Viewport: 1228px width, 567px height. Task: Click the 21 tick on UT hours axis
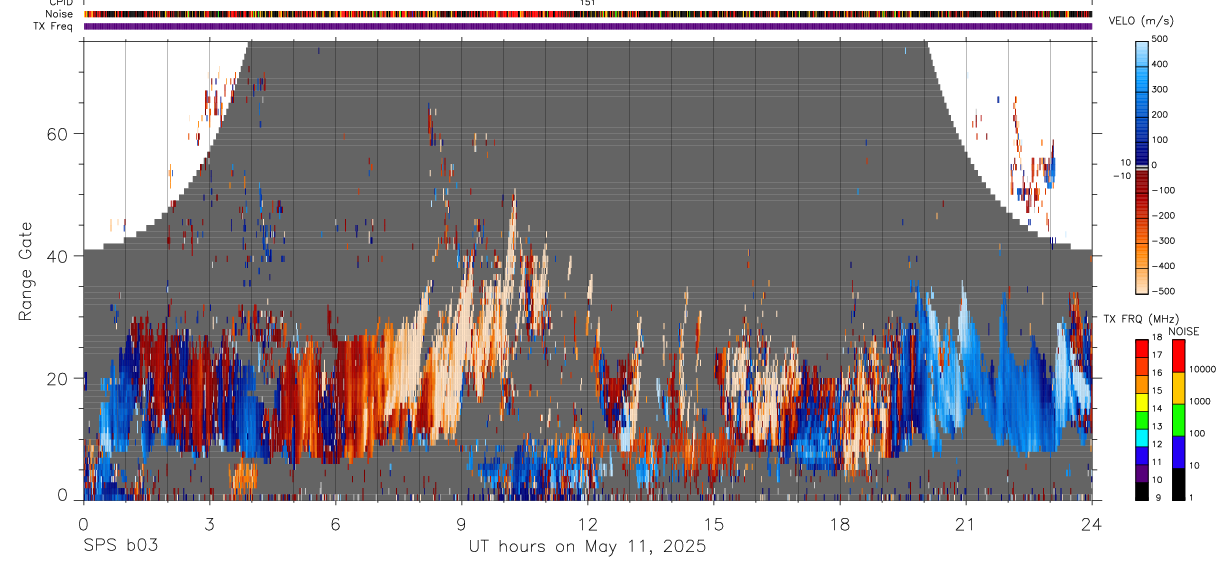(x=966, y=522)
